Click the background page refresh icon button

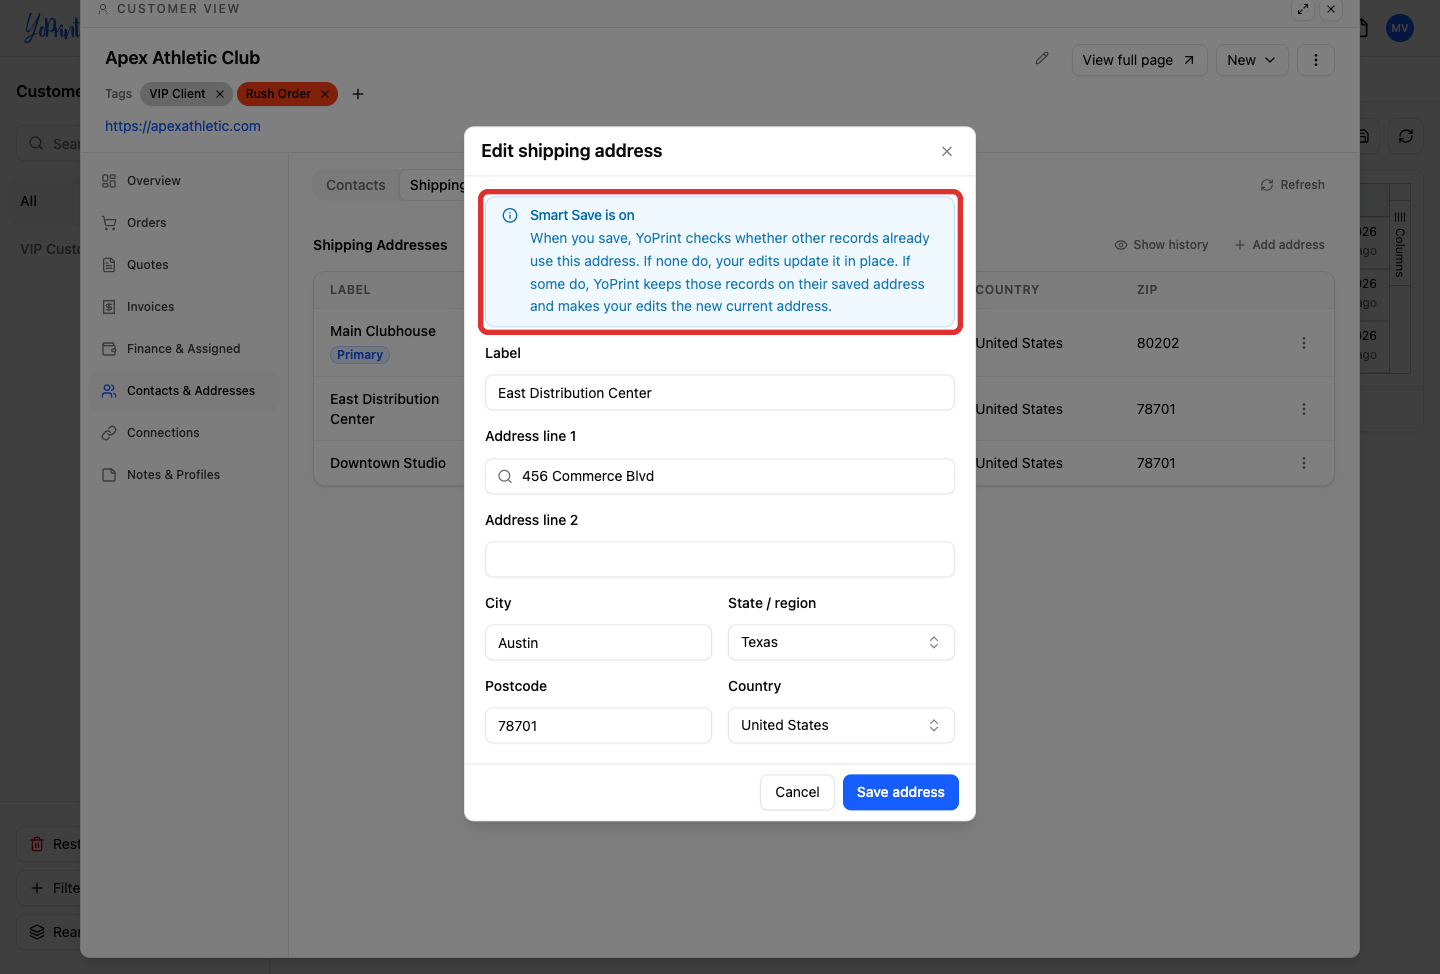click(1406, 136)
